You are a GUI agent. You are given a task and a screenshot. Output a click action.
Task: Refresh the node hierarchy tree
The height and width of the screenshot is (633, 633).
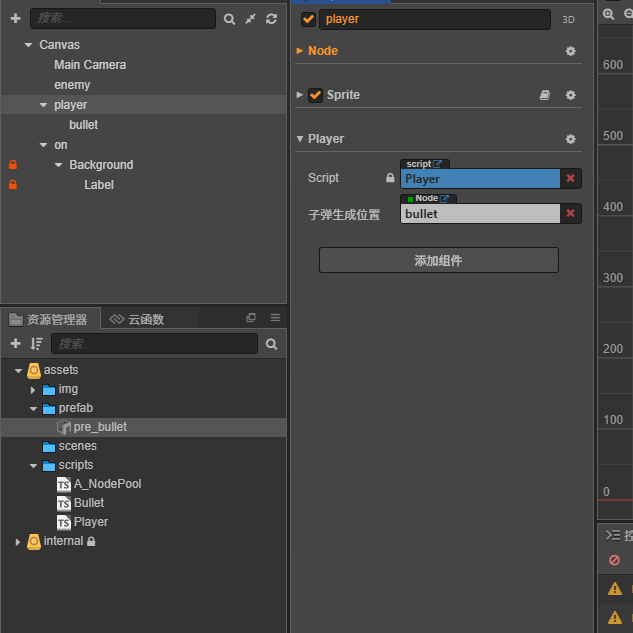point(271,19)
